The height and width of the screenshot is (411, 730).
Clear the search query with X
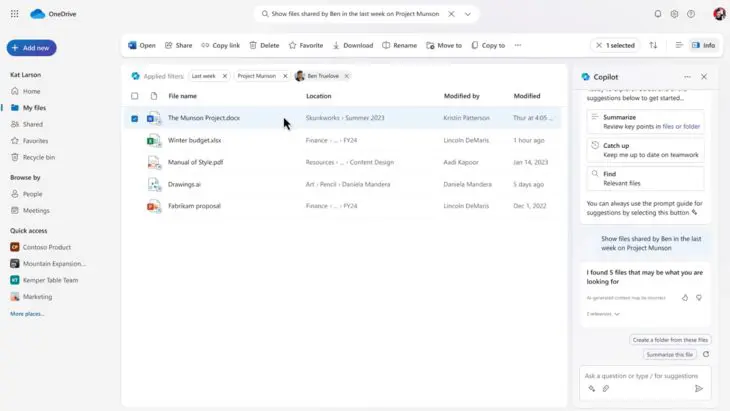451,14
